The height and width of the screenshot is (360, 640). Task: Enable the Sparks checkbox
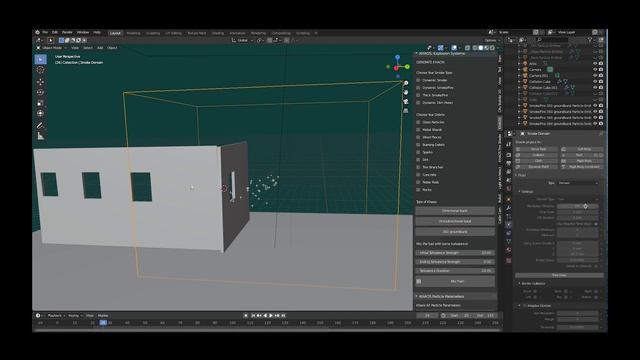[418, 152]
